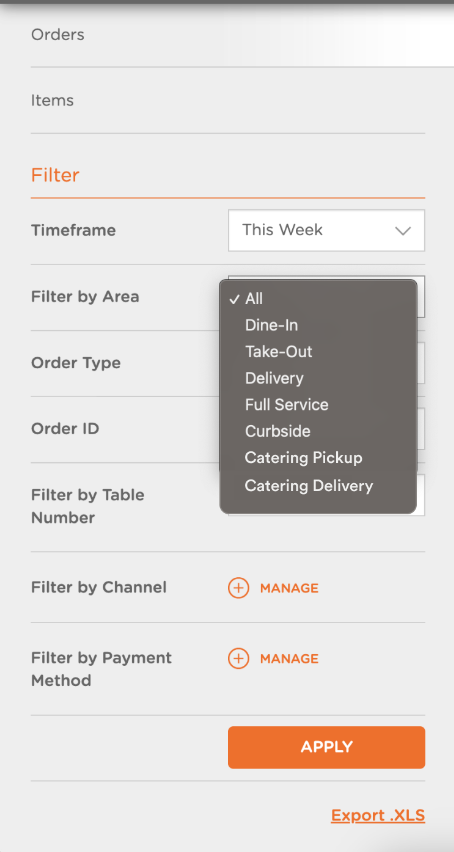Click the Timeframe dropdown chevron arrow
The height and width of the screenshot is (852, 454).
click(x=403, y=230)
